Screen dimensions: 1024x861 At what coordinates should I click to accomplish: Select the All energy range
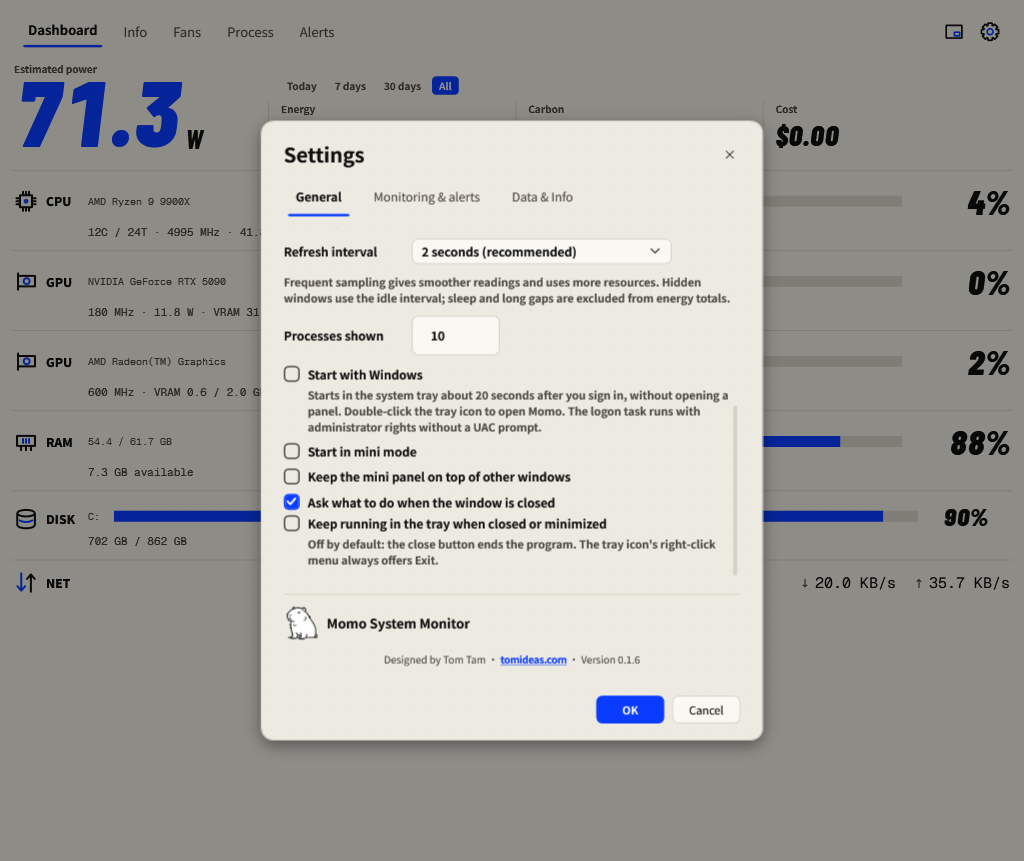point(445,86)
